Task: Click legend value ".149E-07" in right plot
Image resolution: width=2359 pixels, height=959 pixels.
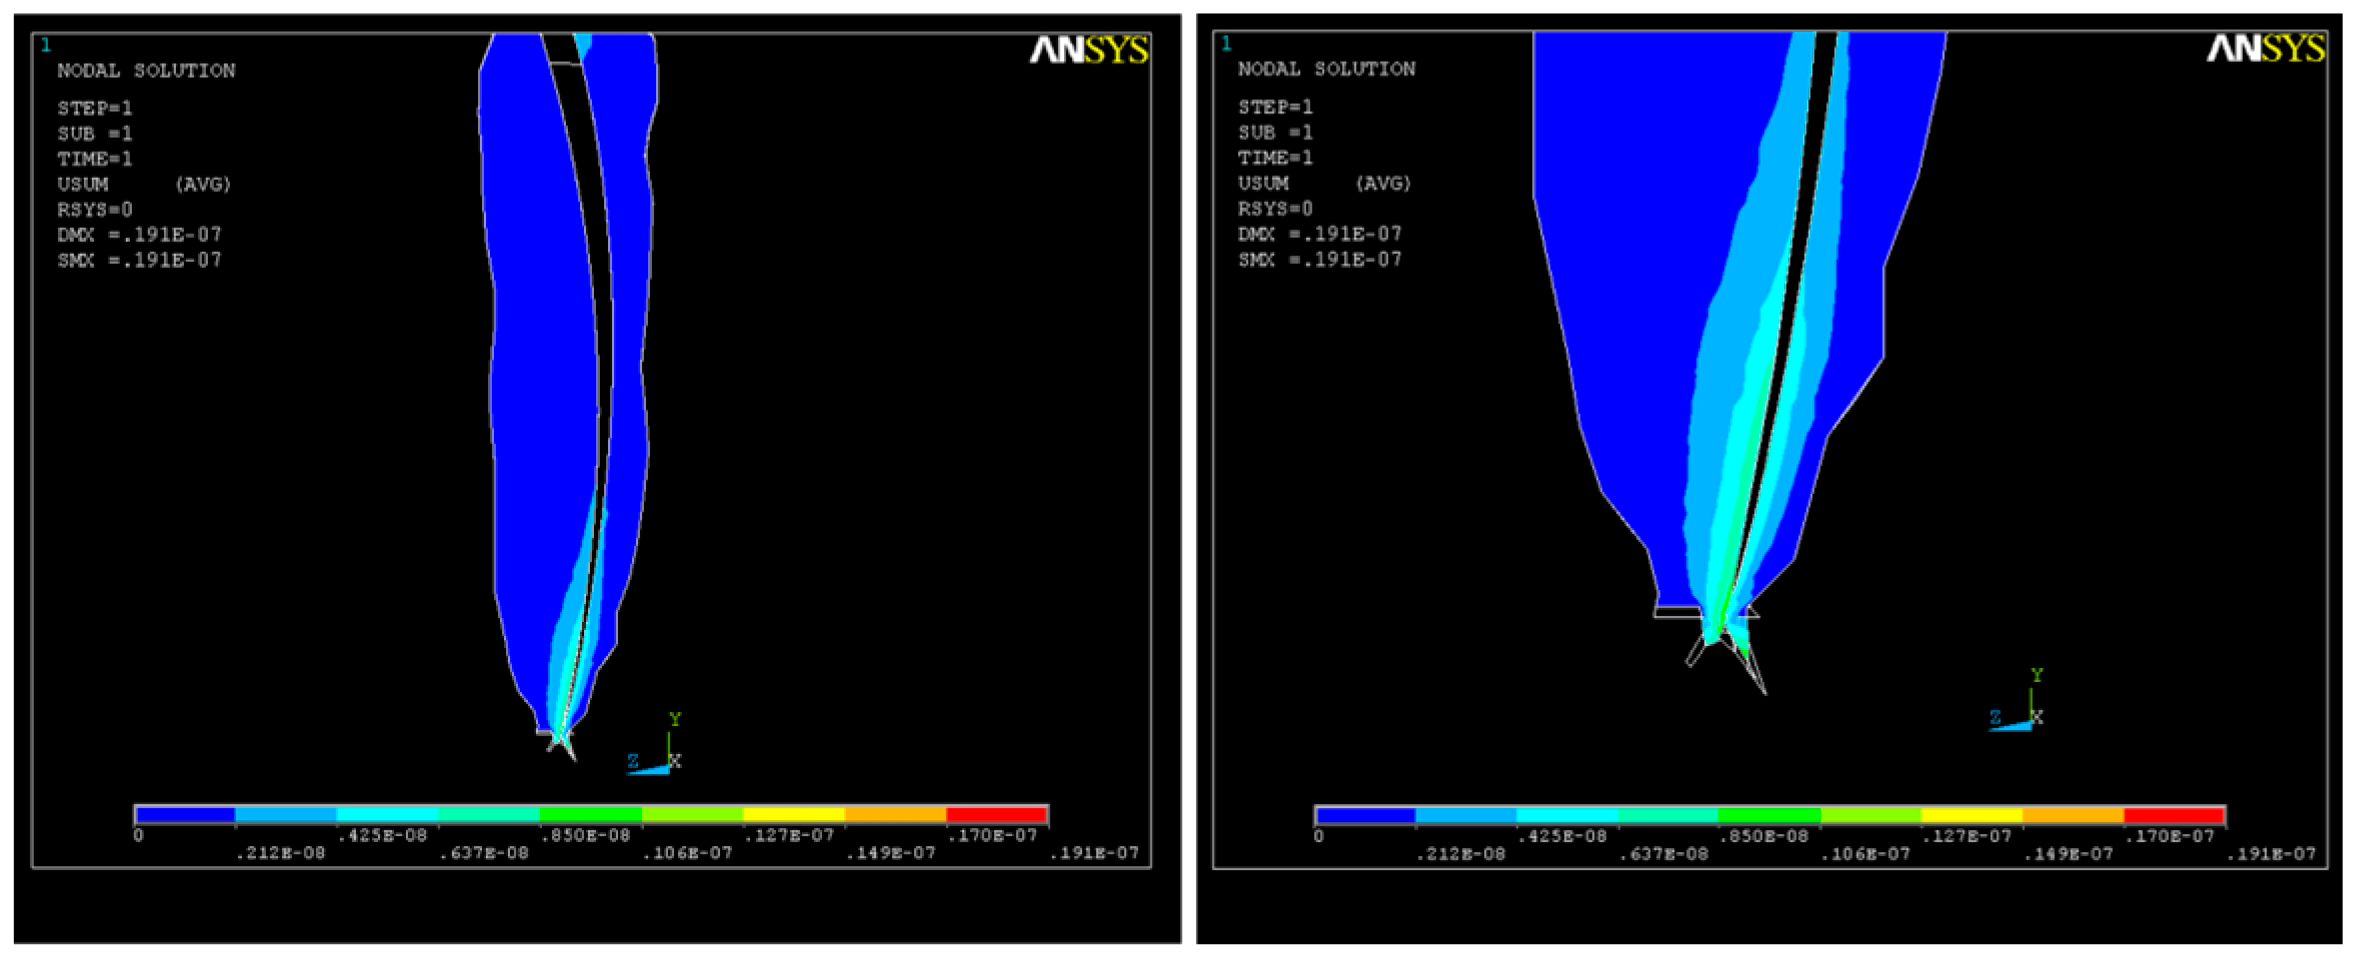Action: coord(2070,855)
